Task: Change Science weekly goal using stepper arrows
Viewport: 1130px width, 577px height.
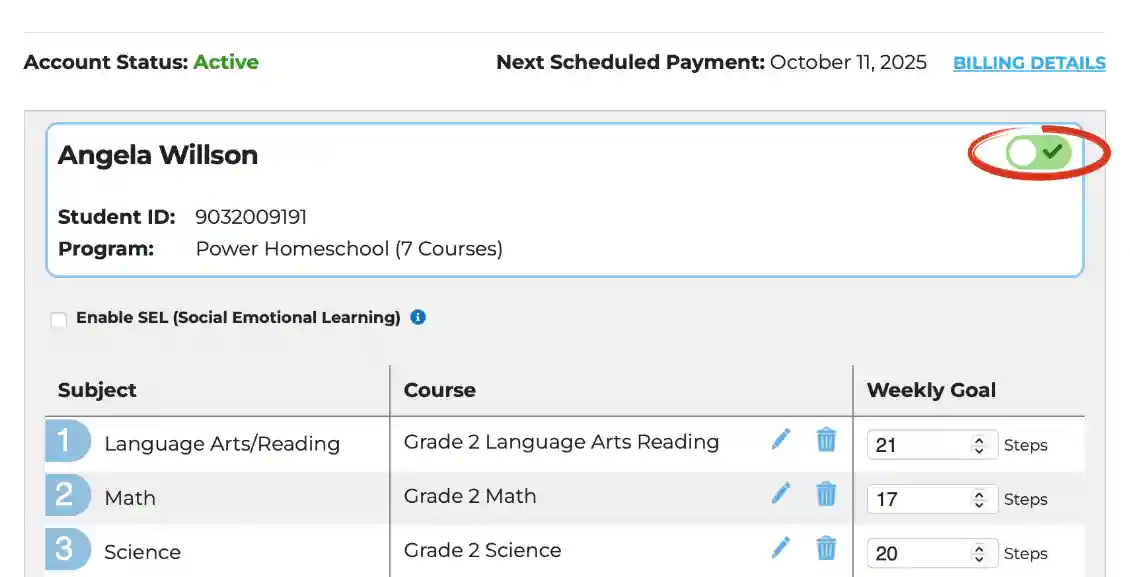Action: click(979, 553)
